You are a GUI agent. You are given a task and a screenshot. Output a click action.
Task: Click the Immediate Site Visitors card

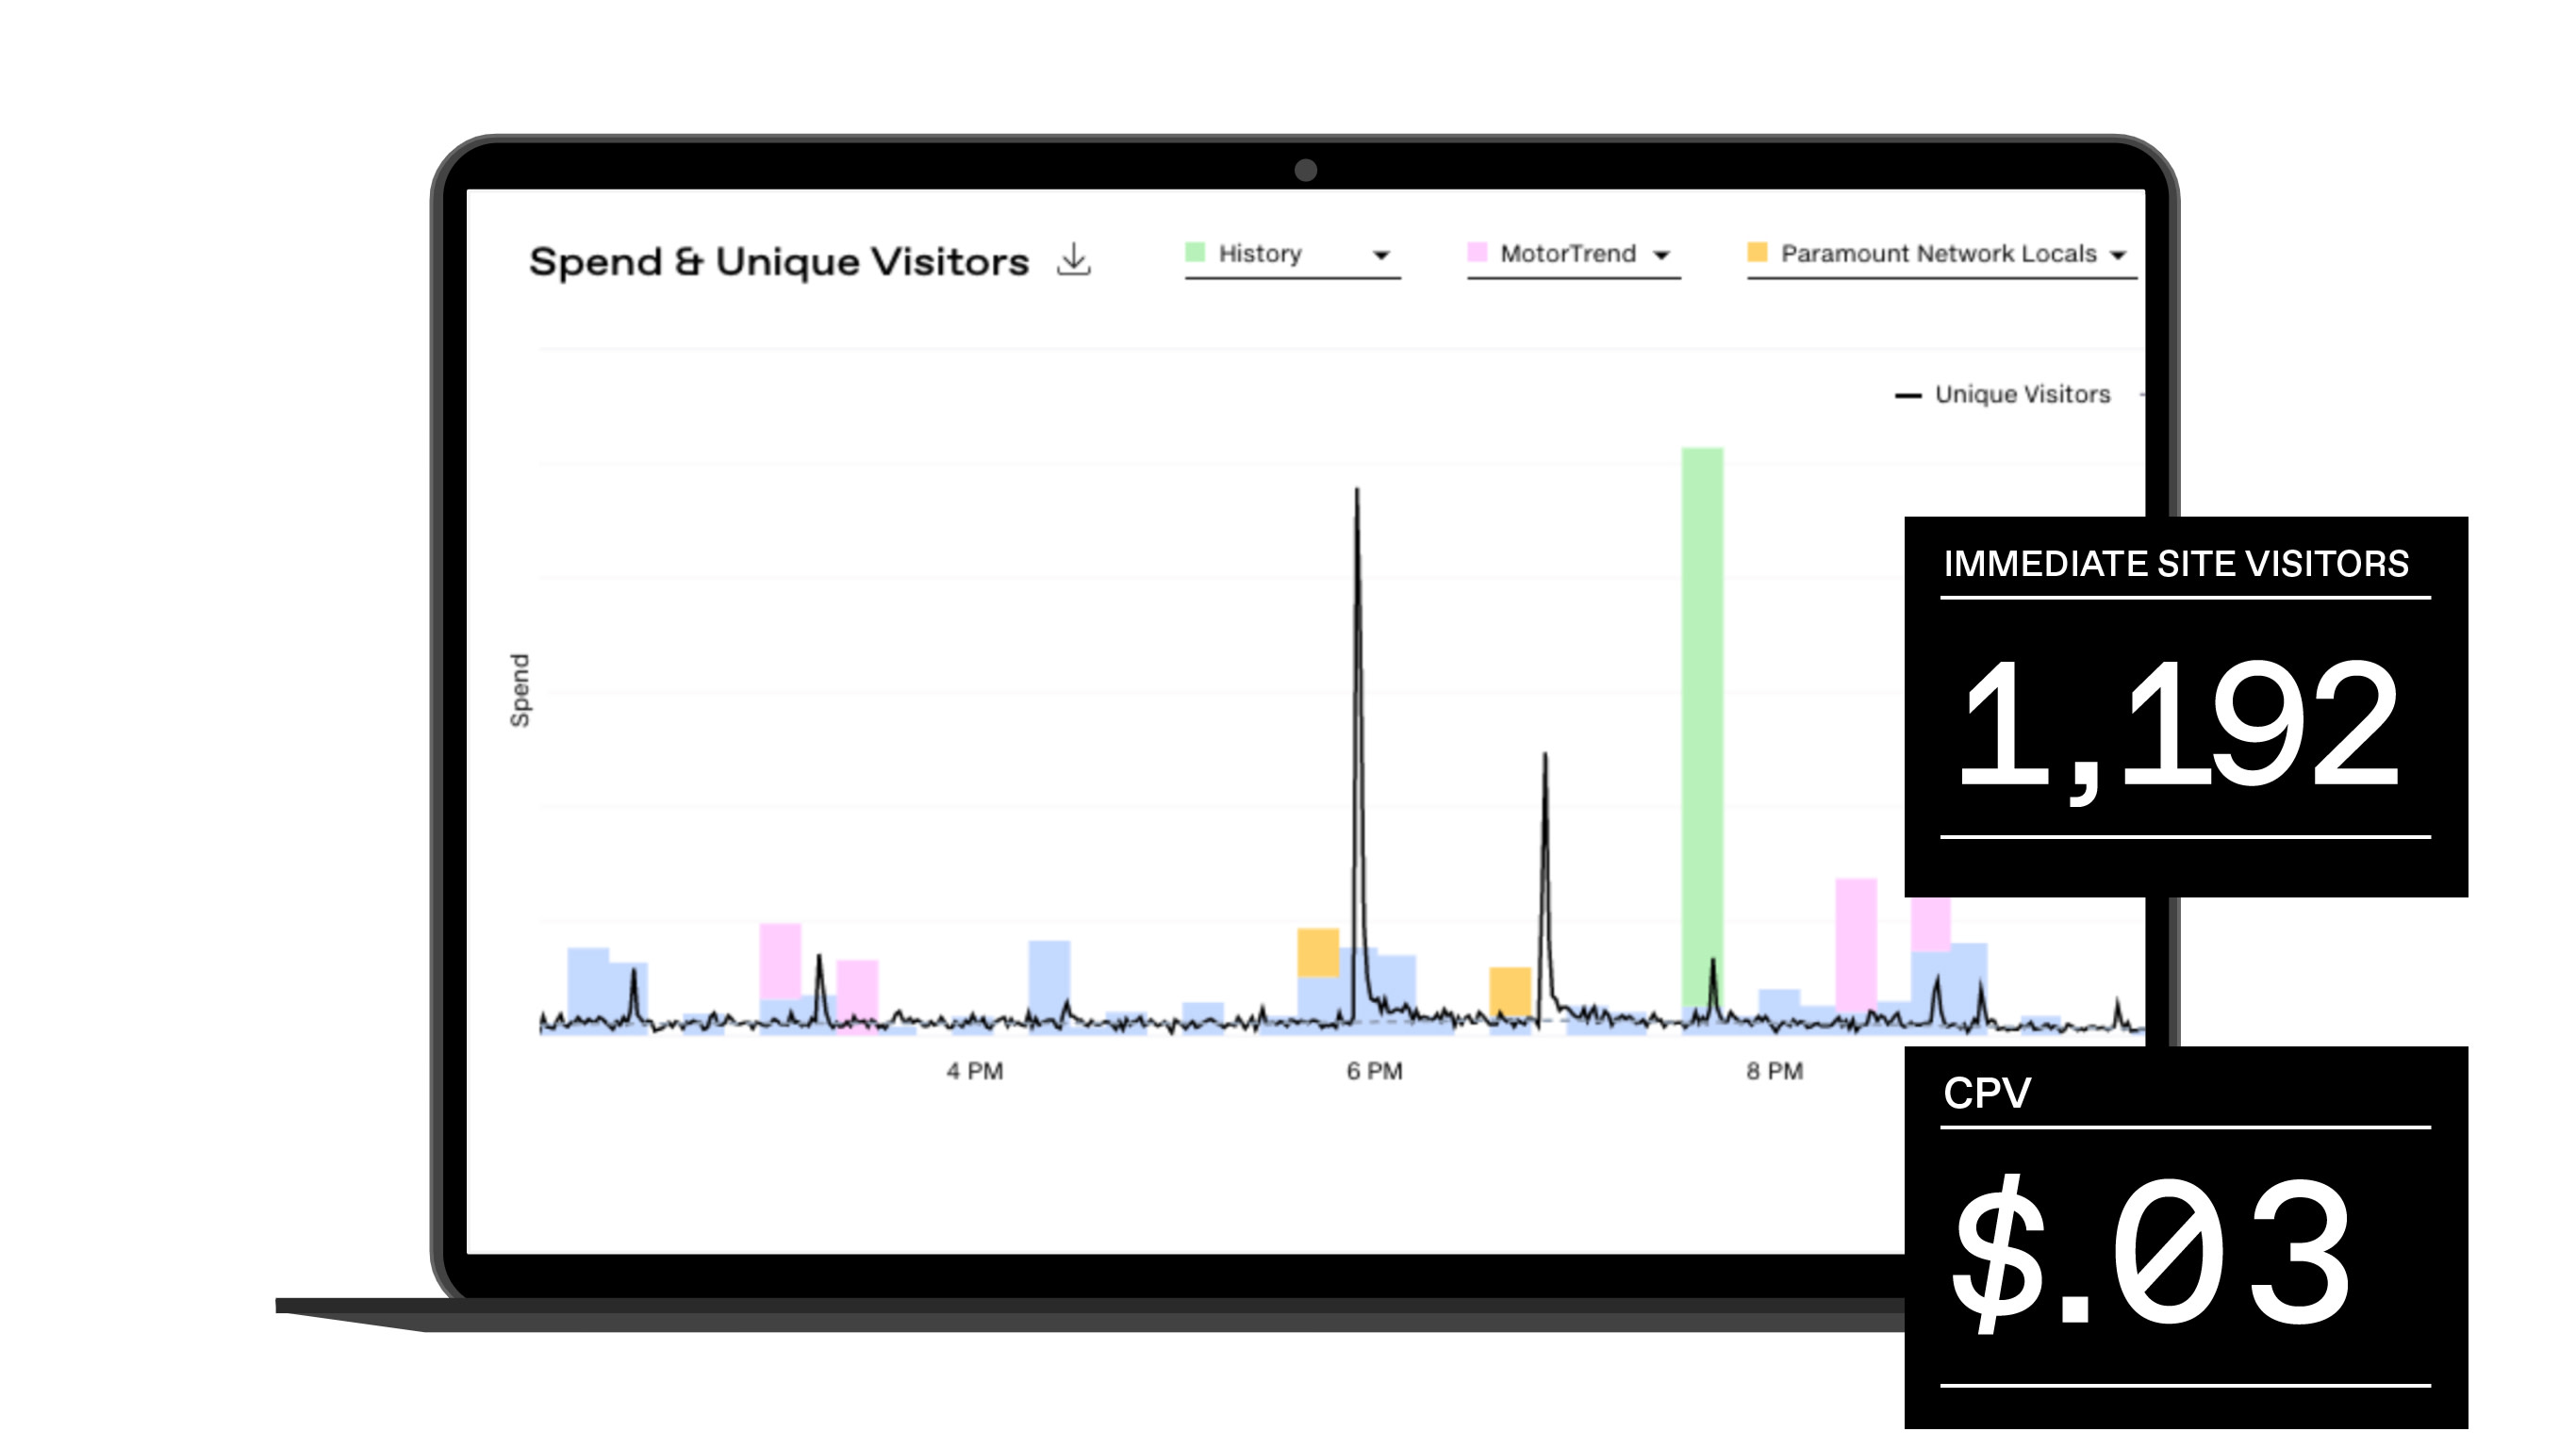click(x=2185, y=706)
